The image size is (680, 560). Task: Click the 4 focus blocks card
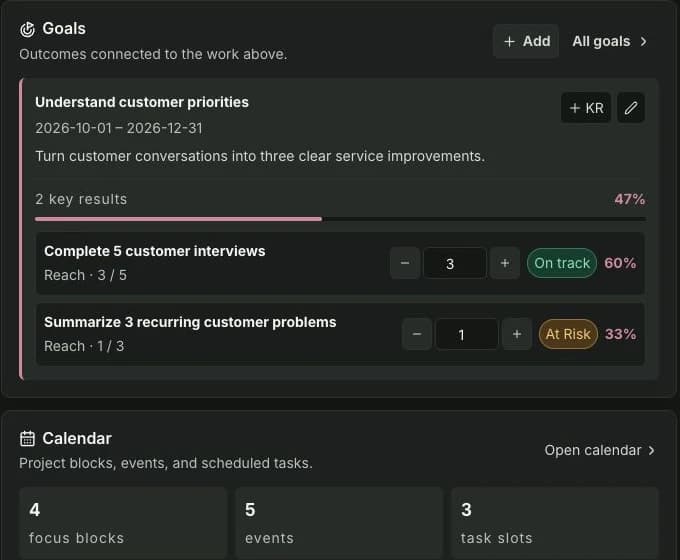pos(123,523)
